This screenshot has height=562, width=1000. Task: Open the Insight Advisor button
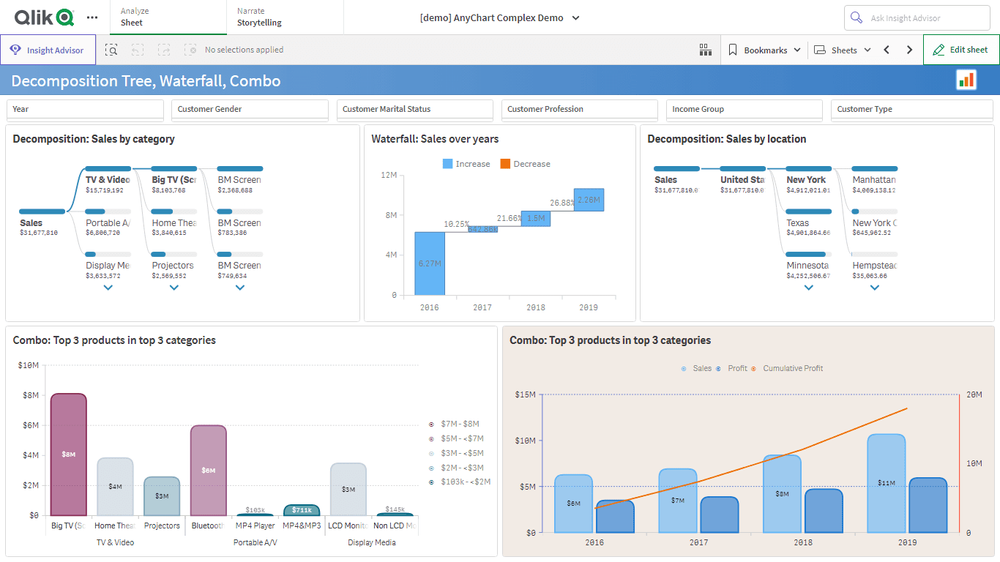click(x=48, y=50)
